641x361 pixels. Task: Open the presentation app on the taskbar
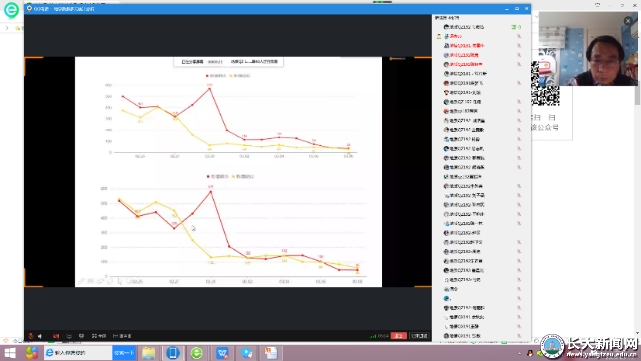270,353
